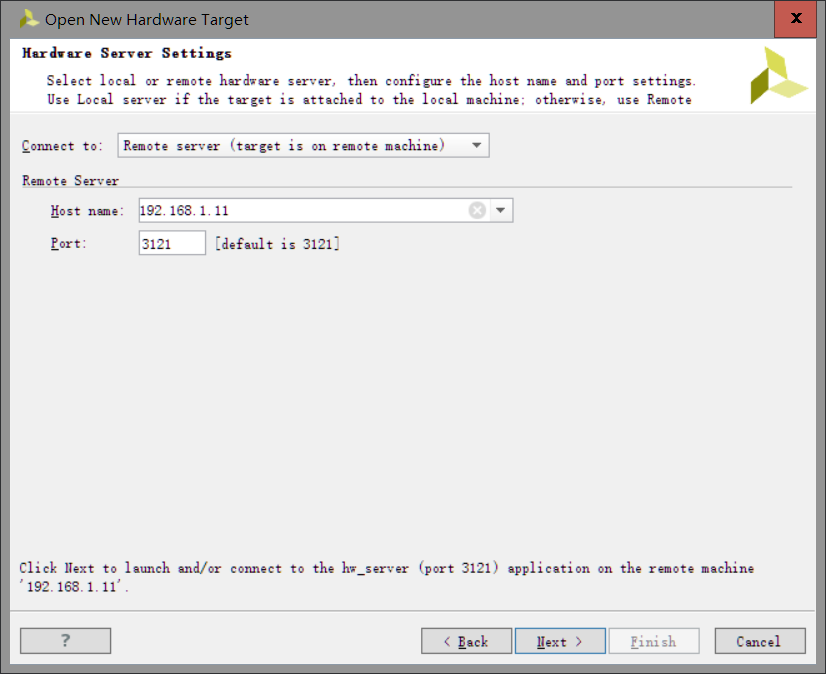Select the Port input field
Screen dimensions: 826x674
(x=171, y=243)
